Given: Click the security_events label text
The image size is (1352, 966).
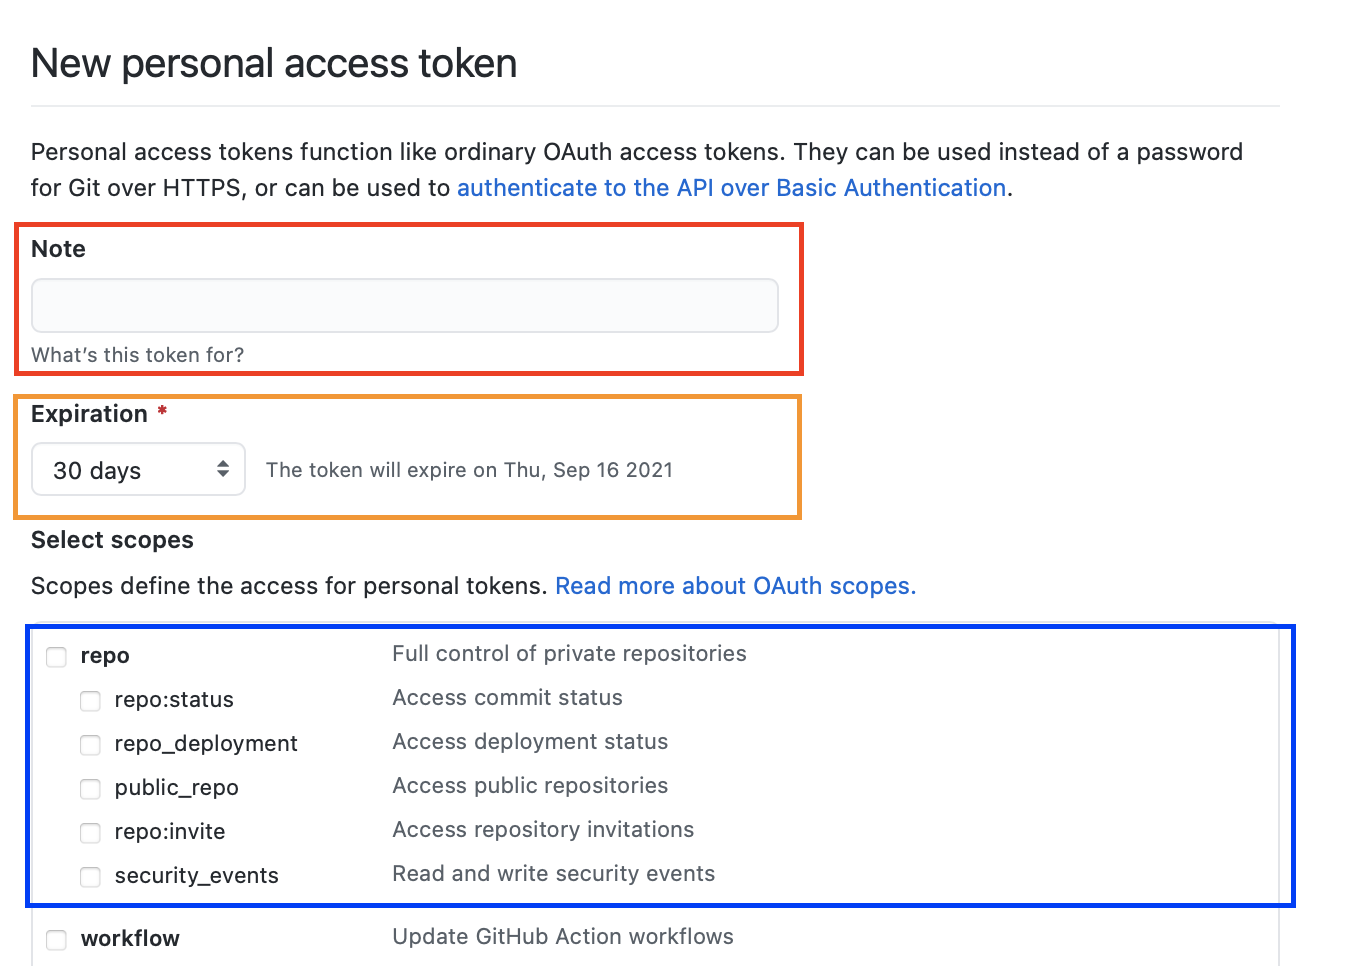Looking at the screenshot, I should pyautogui.click(x=196, y=875).
